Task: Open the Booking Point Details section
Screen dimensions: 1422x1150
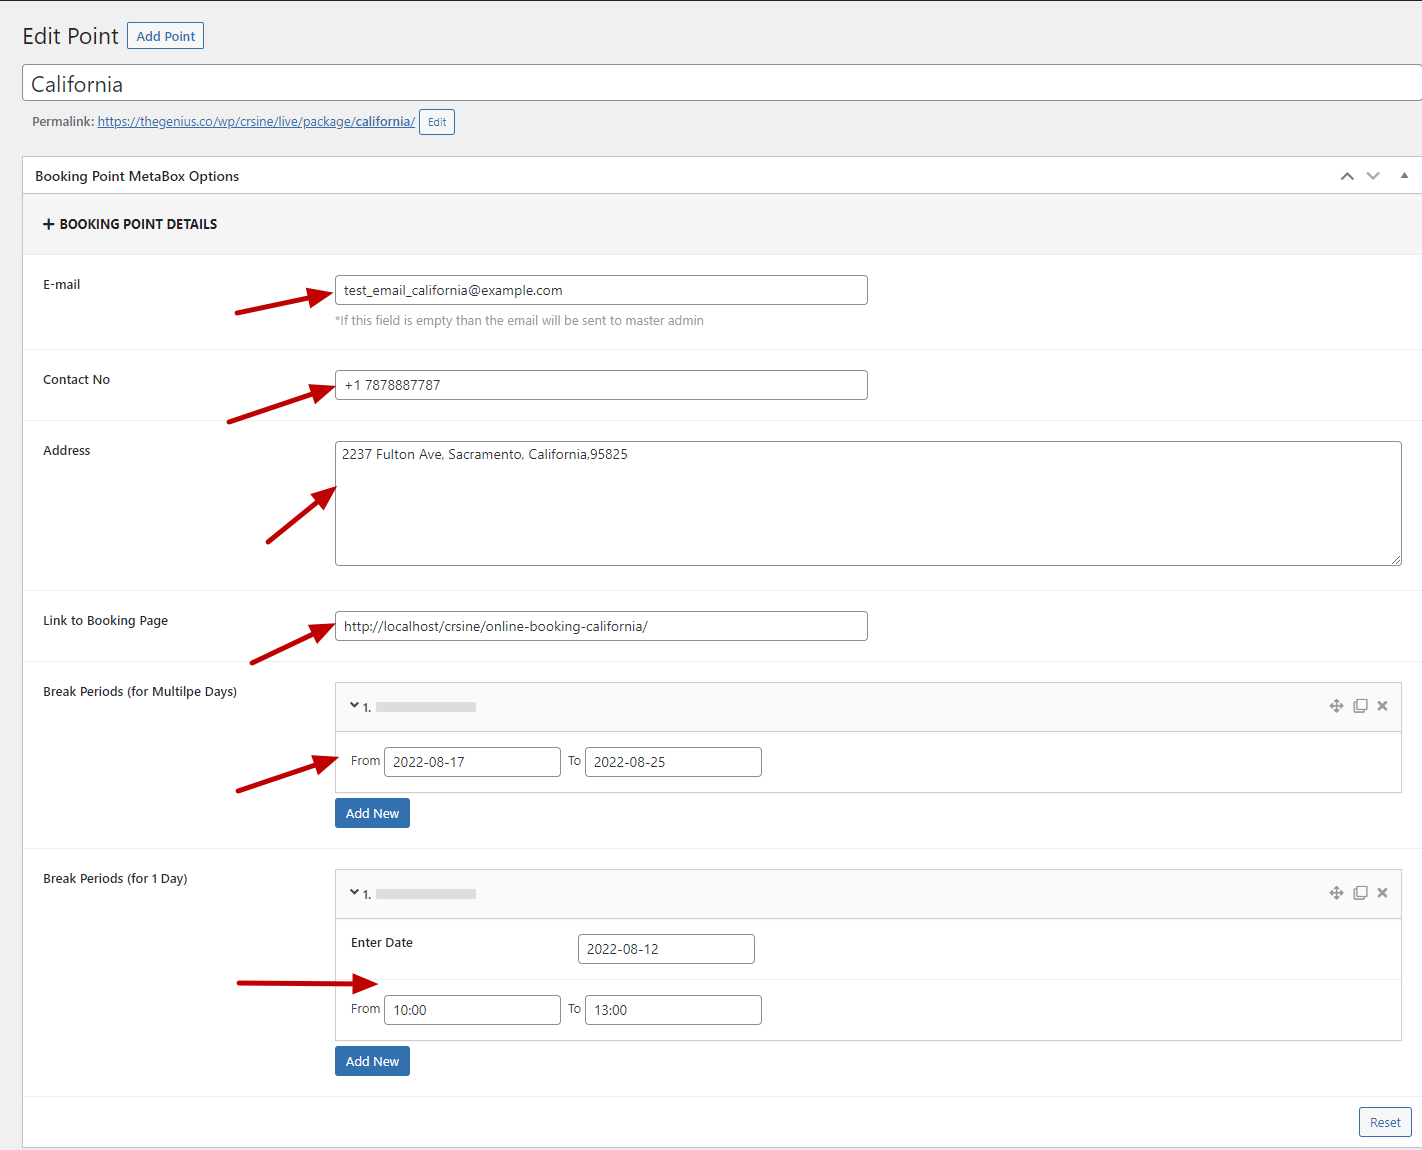Action: coord(130,224)
